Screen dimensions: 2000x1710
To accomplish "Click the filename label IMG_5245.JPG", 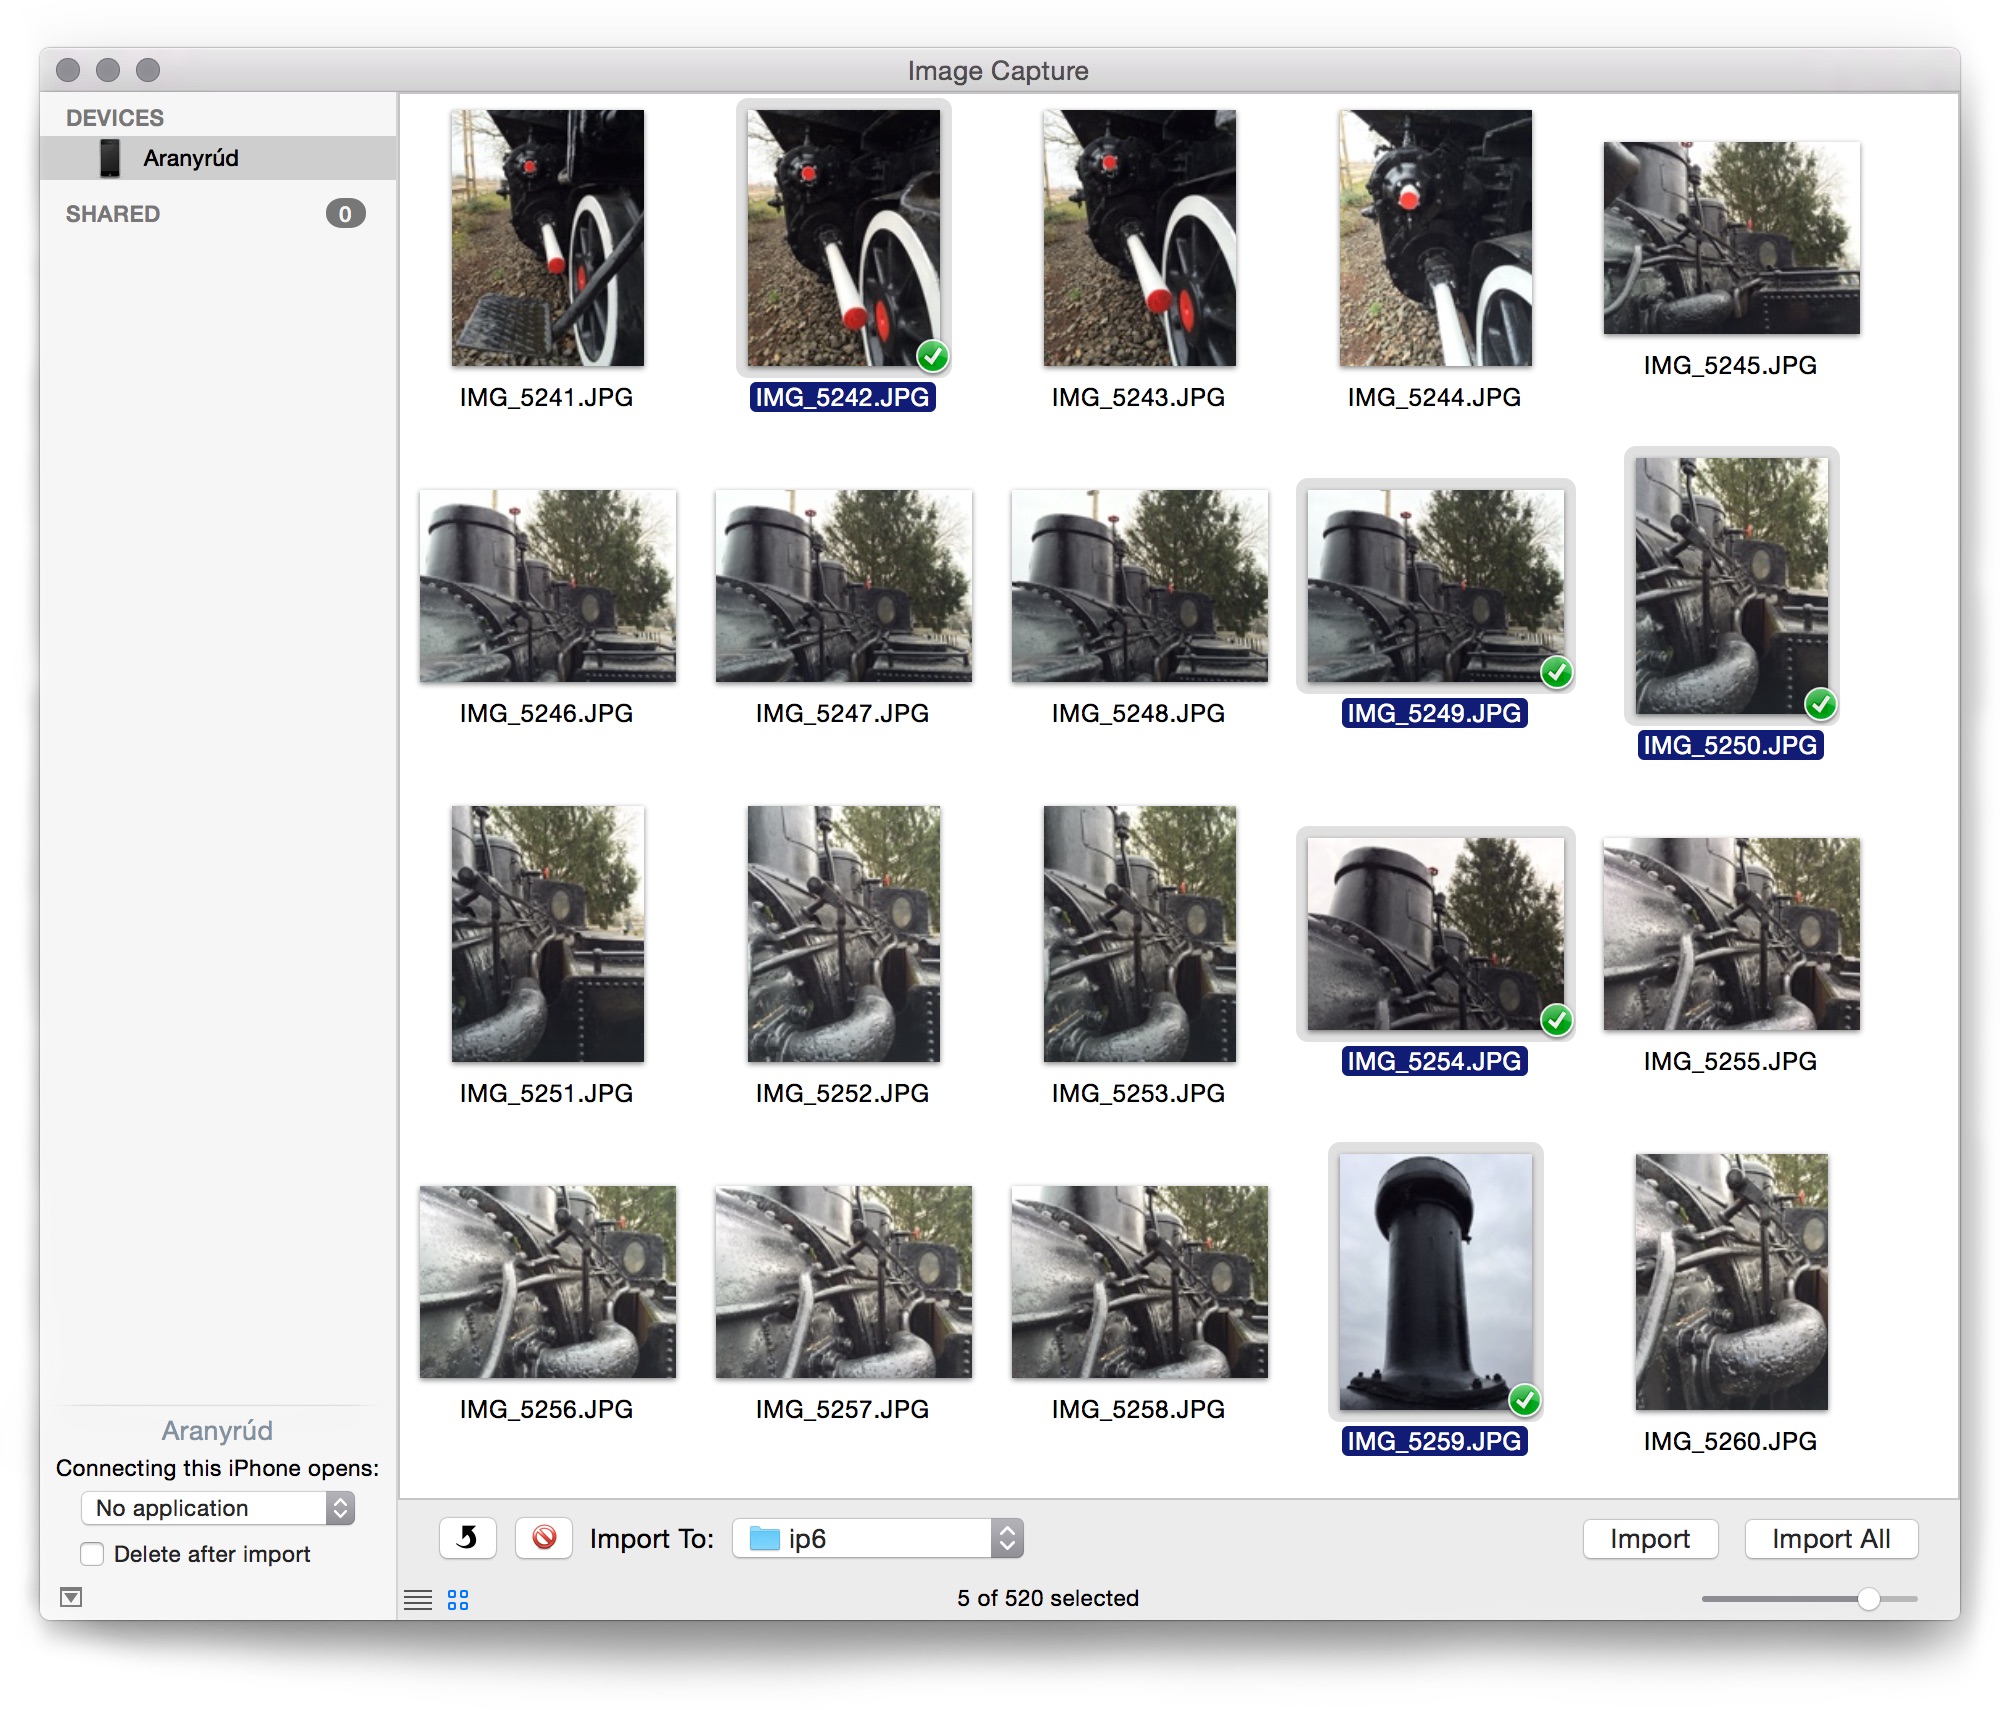I will [x=1731, y=365].
